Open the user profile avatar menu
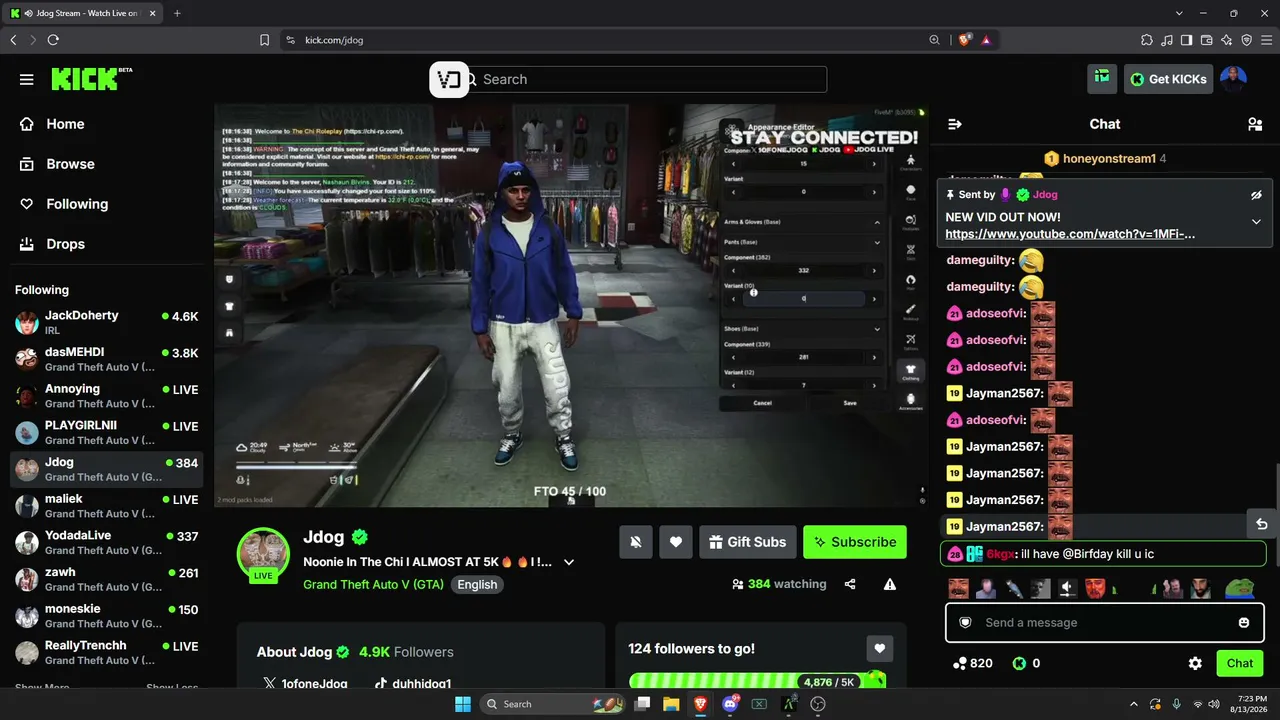This screenshot has height=720, width=1280. click(1234, 79)
